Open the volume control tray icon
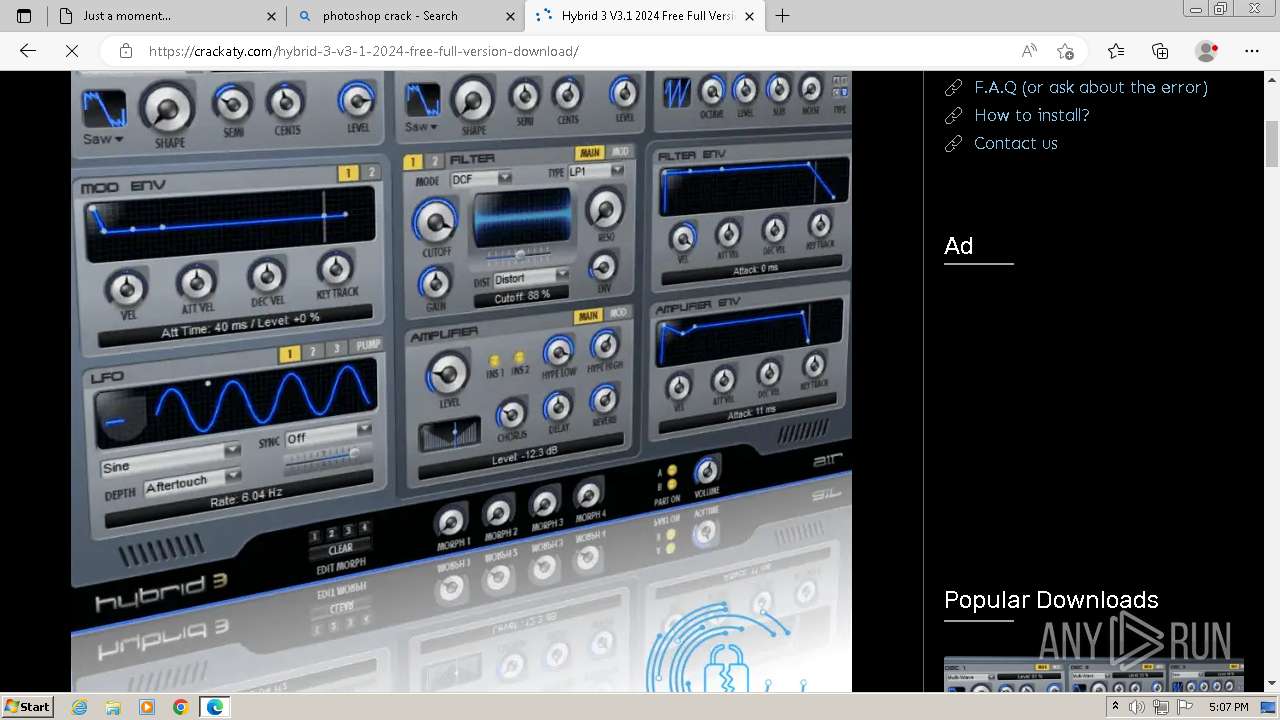Image resolution: width=1280 pixels, height=720 pixels. pyautogui.click(x=1137, y=707)
